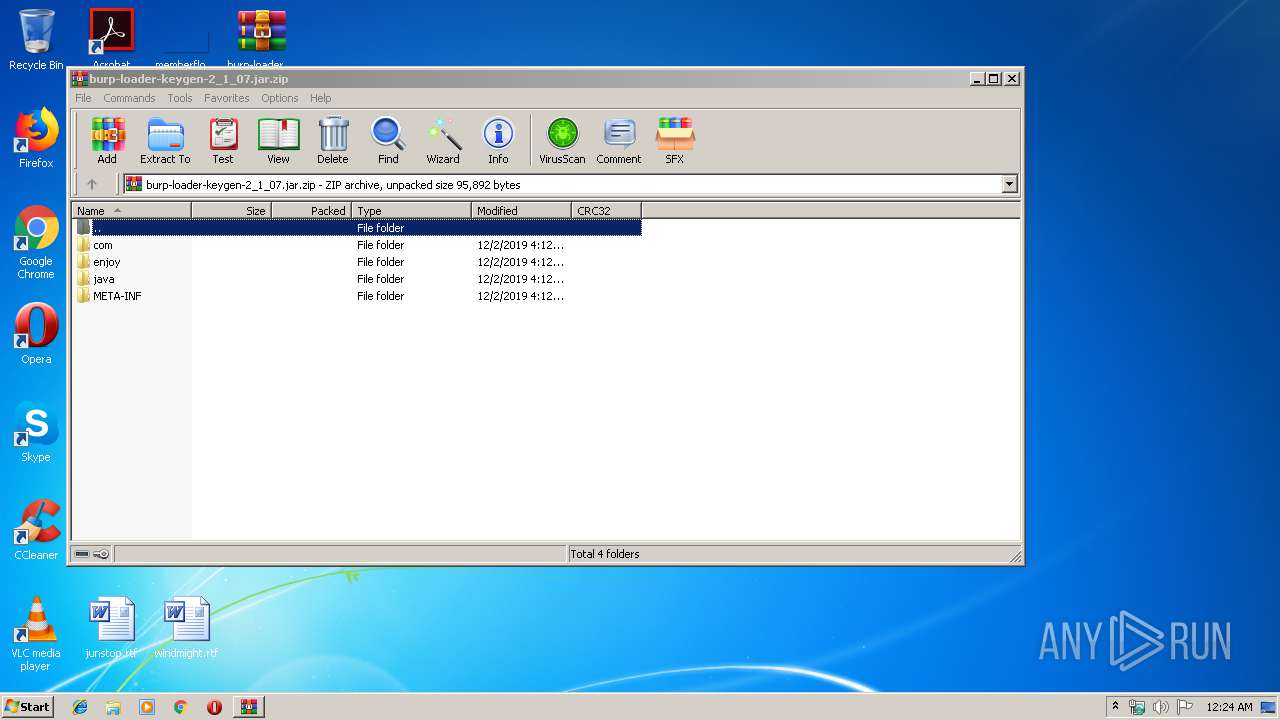Open media player taskbar icon
1280x720 pixels.
pyautogui.click(x=147, y=707)
